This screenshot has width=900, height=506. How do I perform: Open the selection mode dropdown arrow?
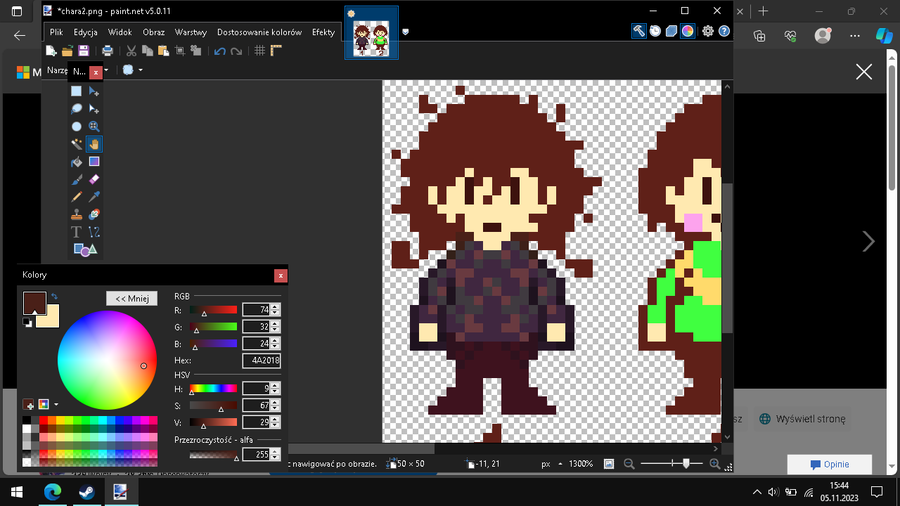click(141, 70)
